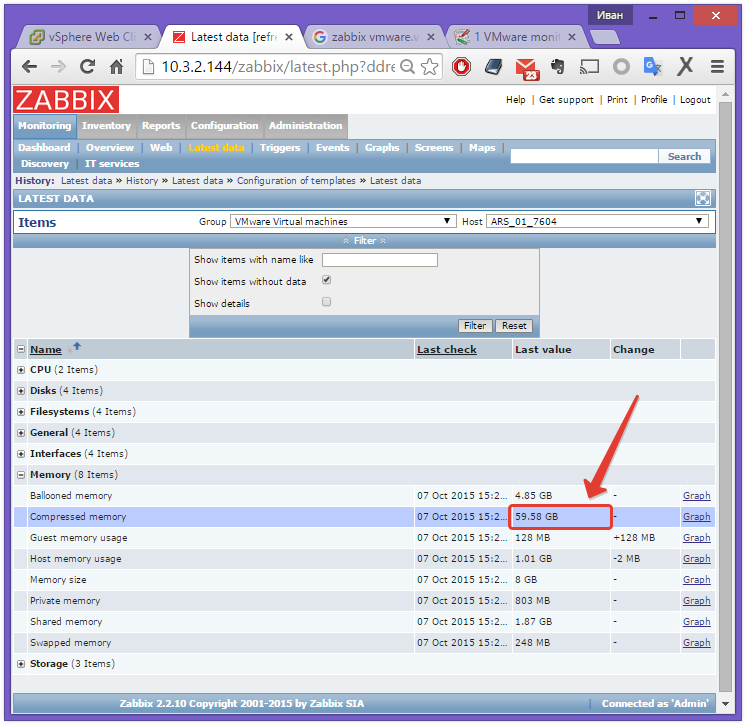Expand the CPU items group
The height and width of the screenshot is (725, 747).
point(21,370)
